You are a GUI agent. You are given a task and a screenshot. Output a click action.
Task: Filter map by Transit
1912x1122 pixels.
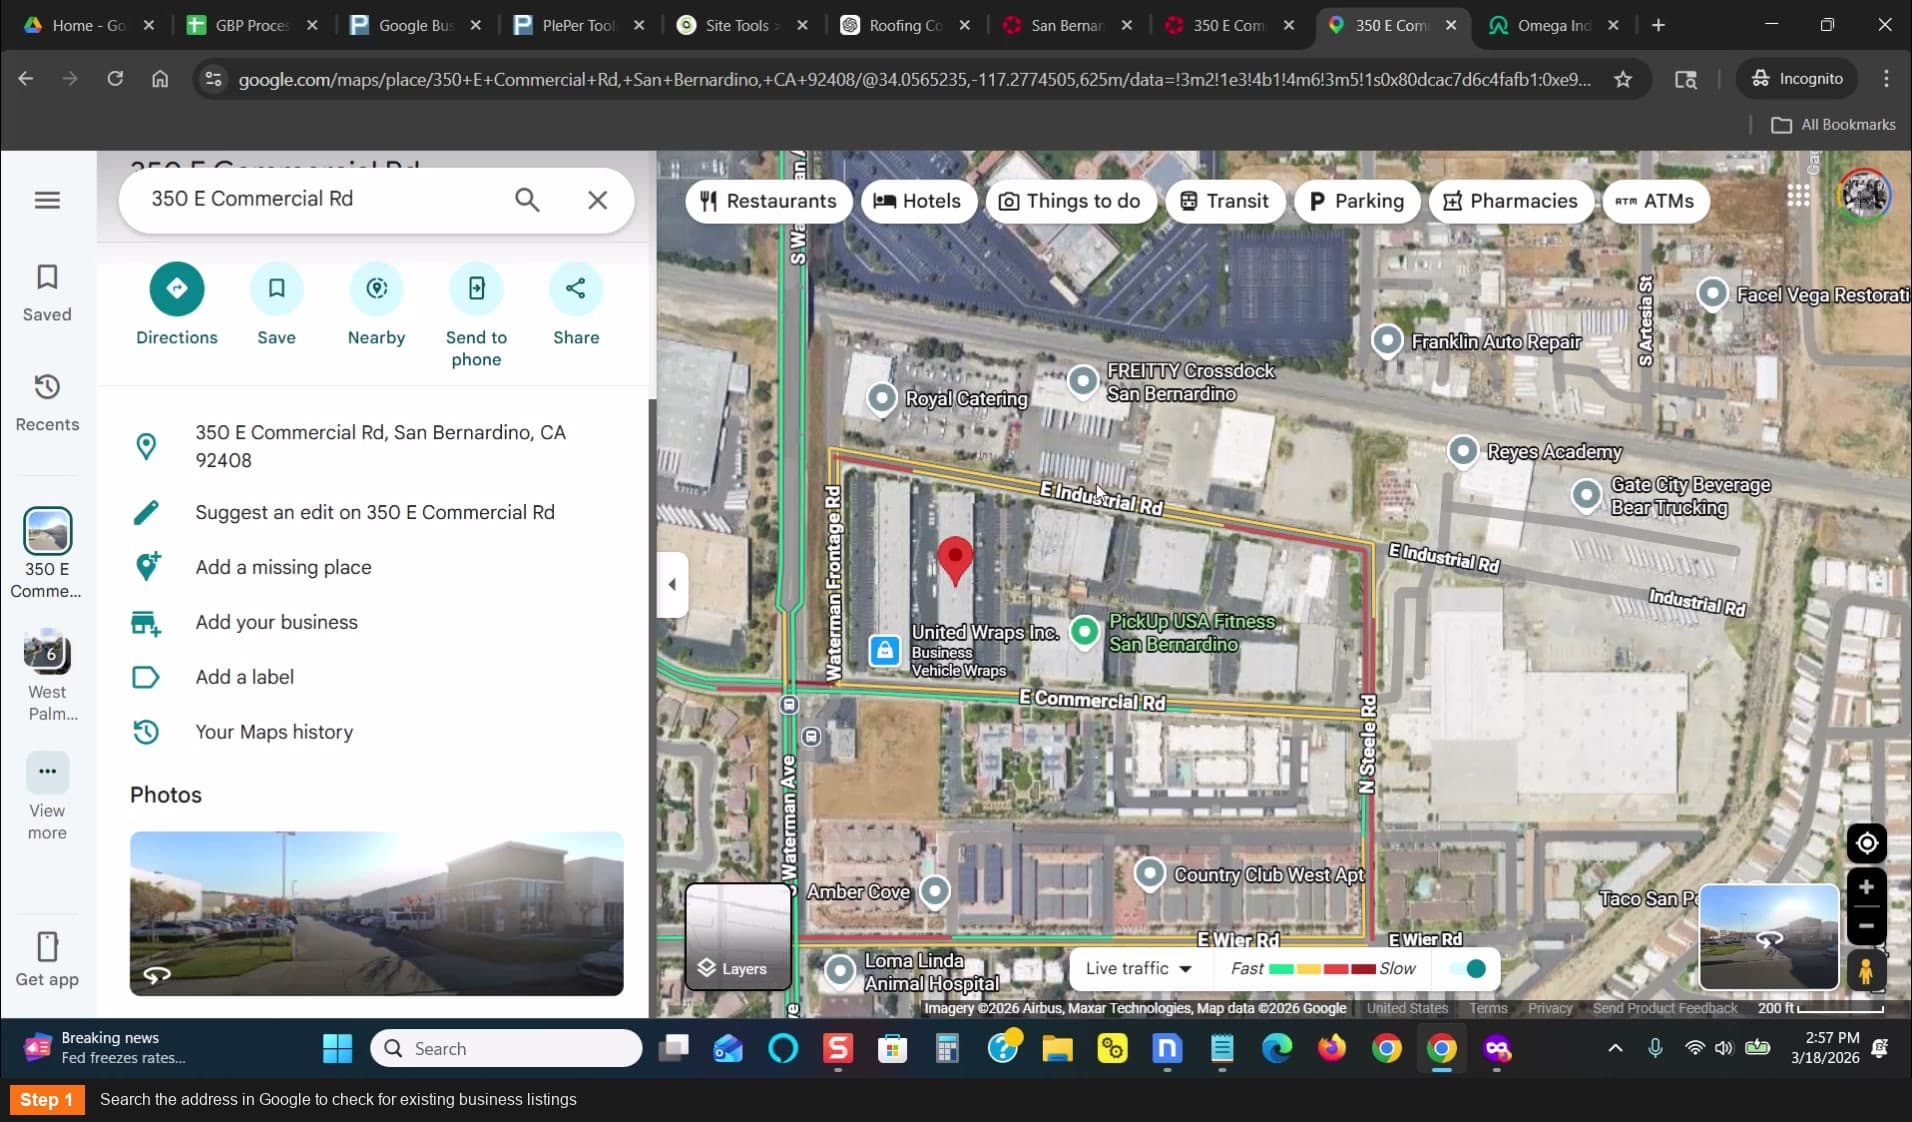coord(1224,201)
